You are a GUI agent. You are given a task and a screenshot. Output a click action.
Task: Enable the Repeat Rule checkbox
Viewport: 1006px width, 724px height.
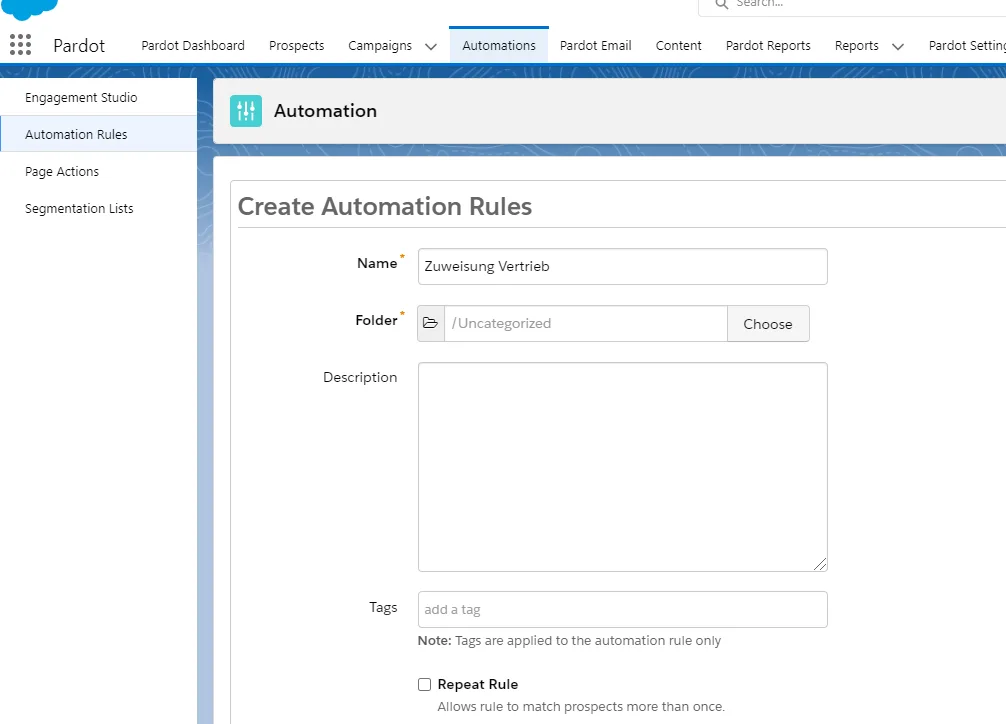click(x=424, y=684)
